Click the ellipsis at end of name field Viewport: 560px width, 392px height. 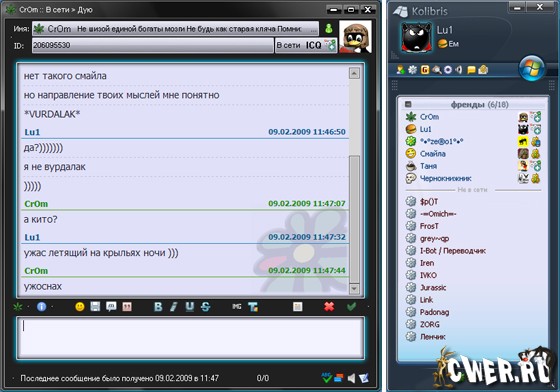click(313, 29)
